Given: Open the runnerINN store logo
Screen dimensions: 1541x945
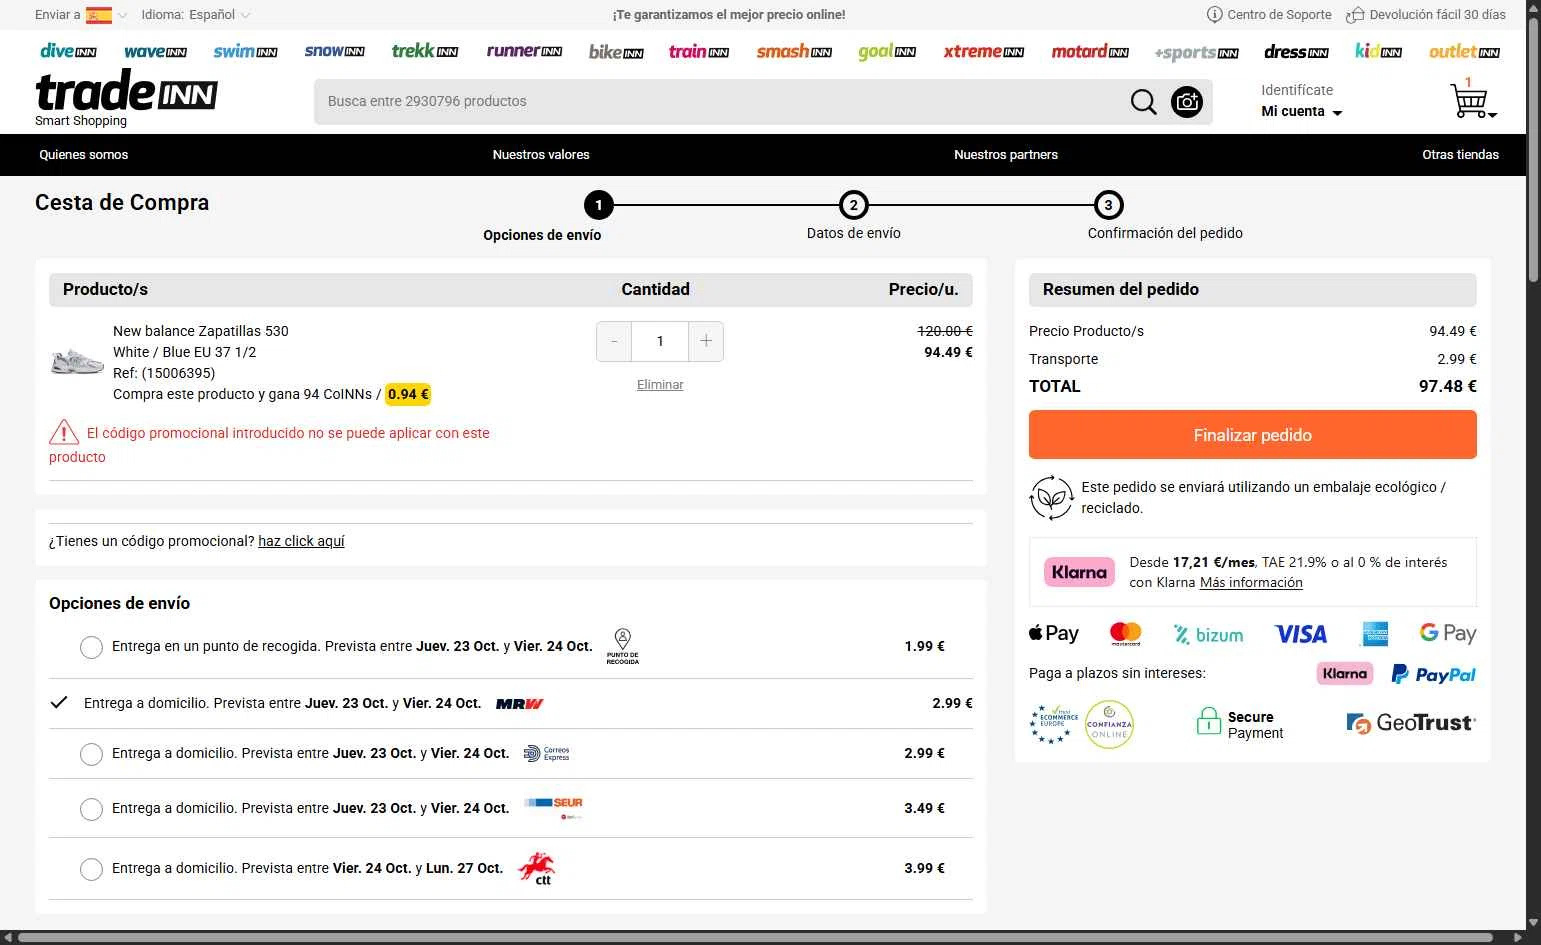Looking at the screenshot, I should coord(524,51).
